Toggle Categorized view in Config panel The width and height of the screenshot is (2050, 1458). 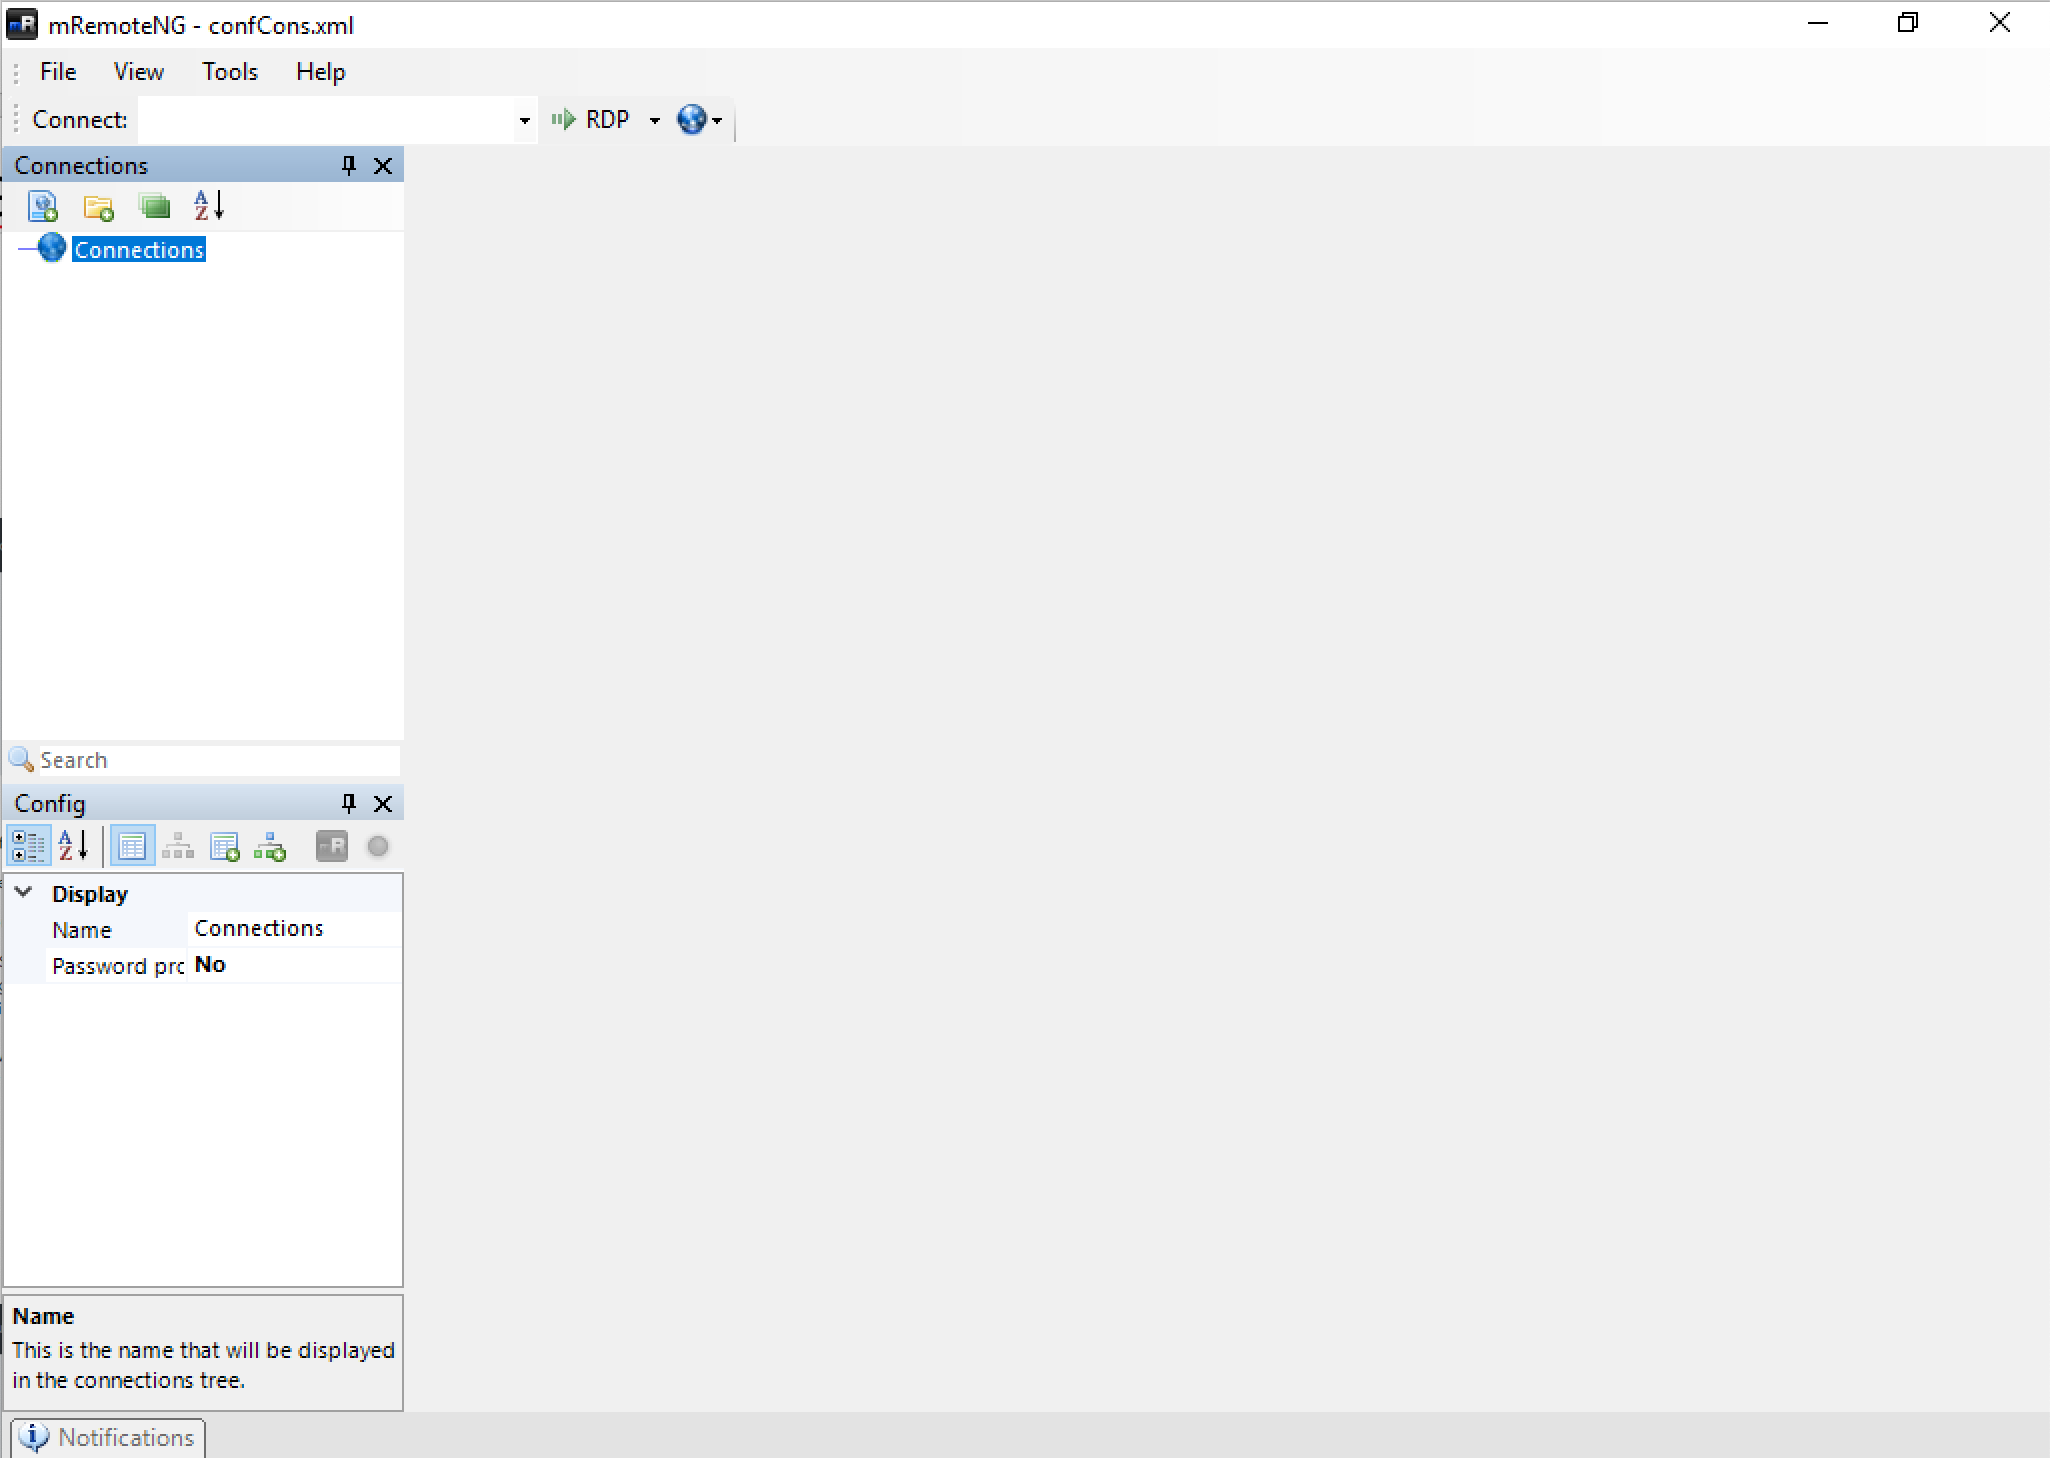(x=28, y=847)
